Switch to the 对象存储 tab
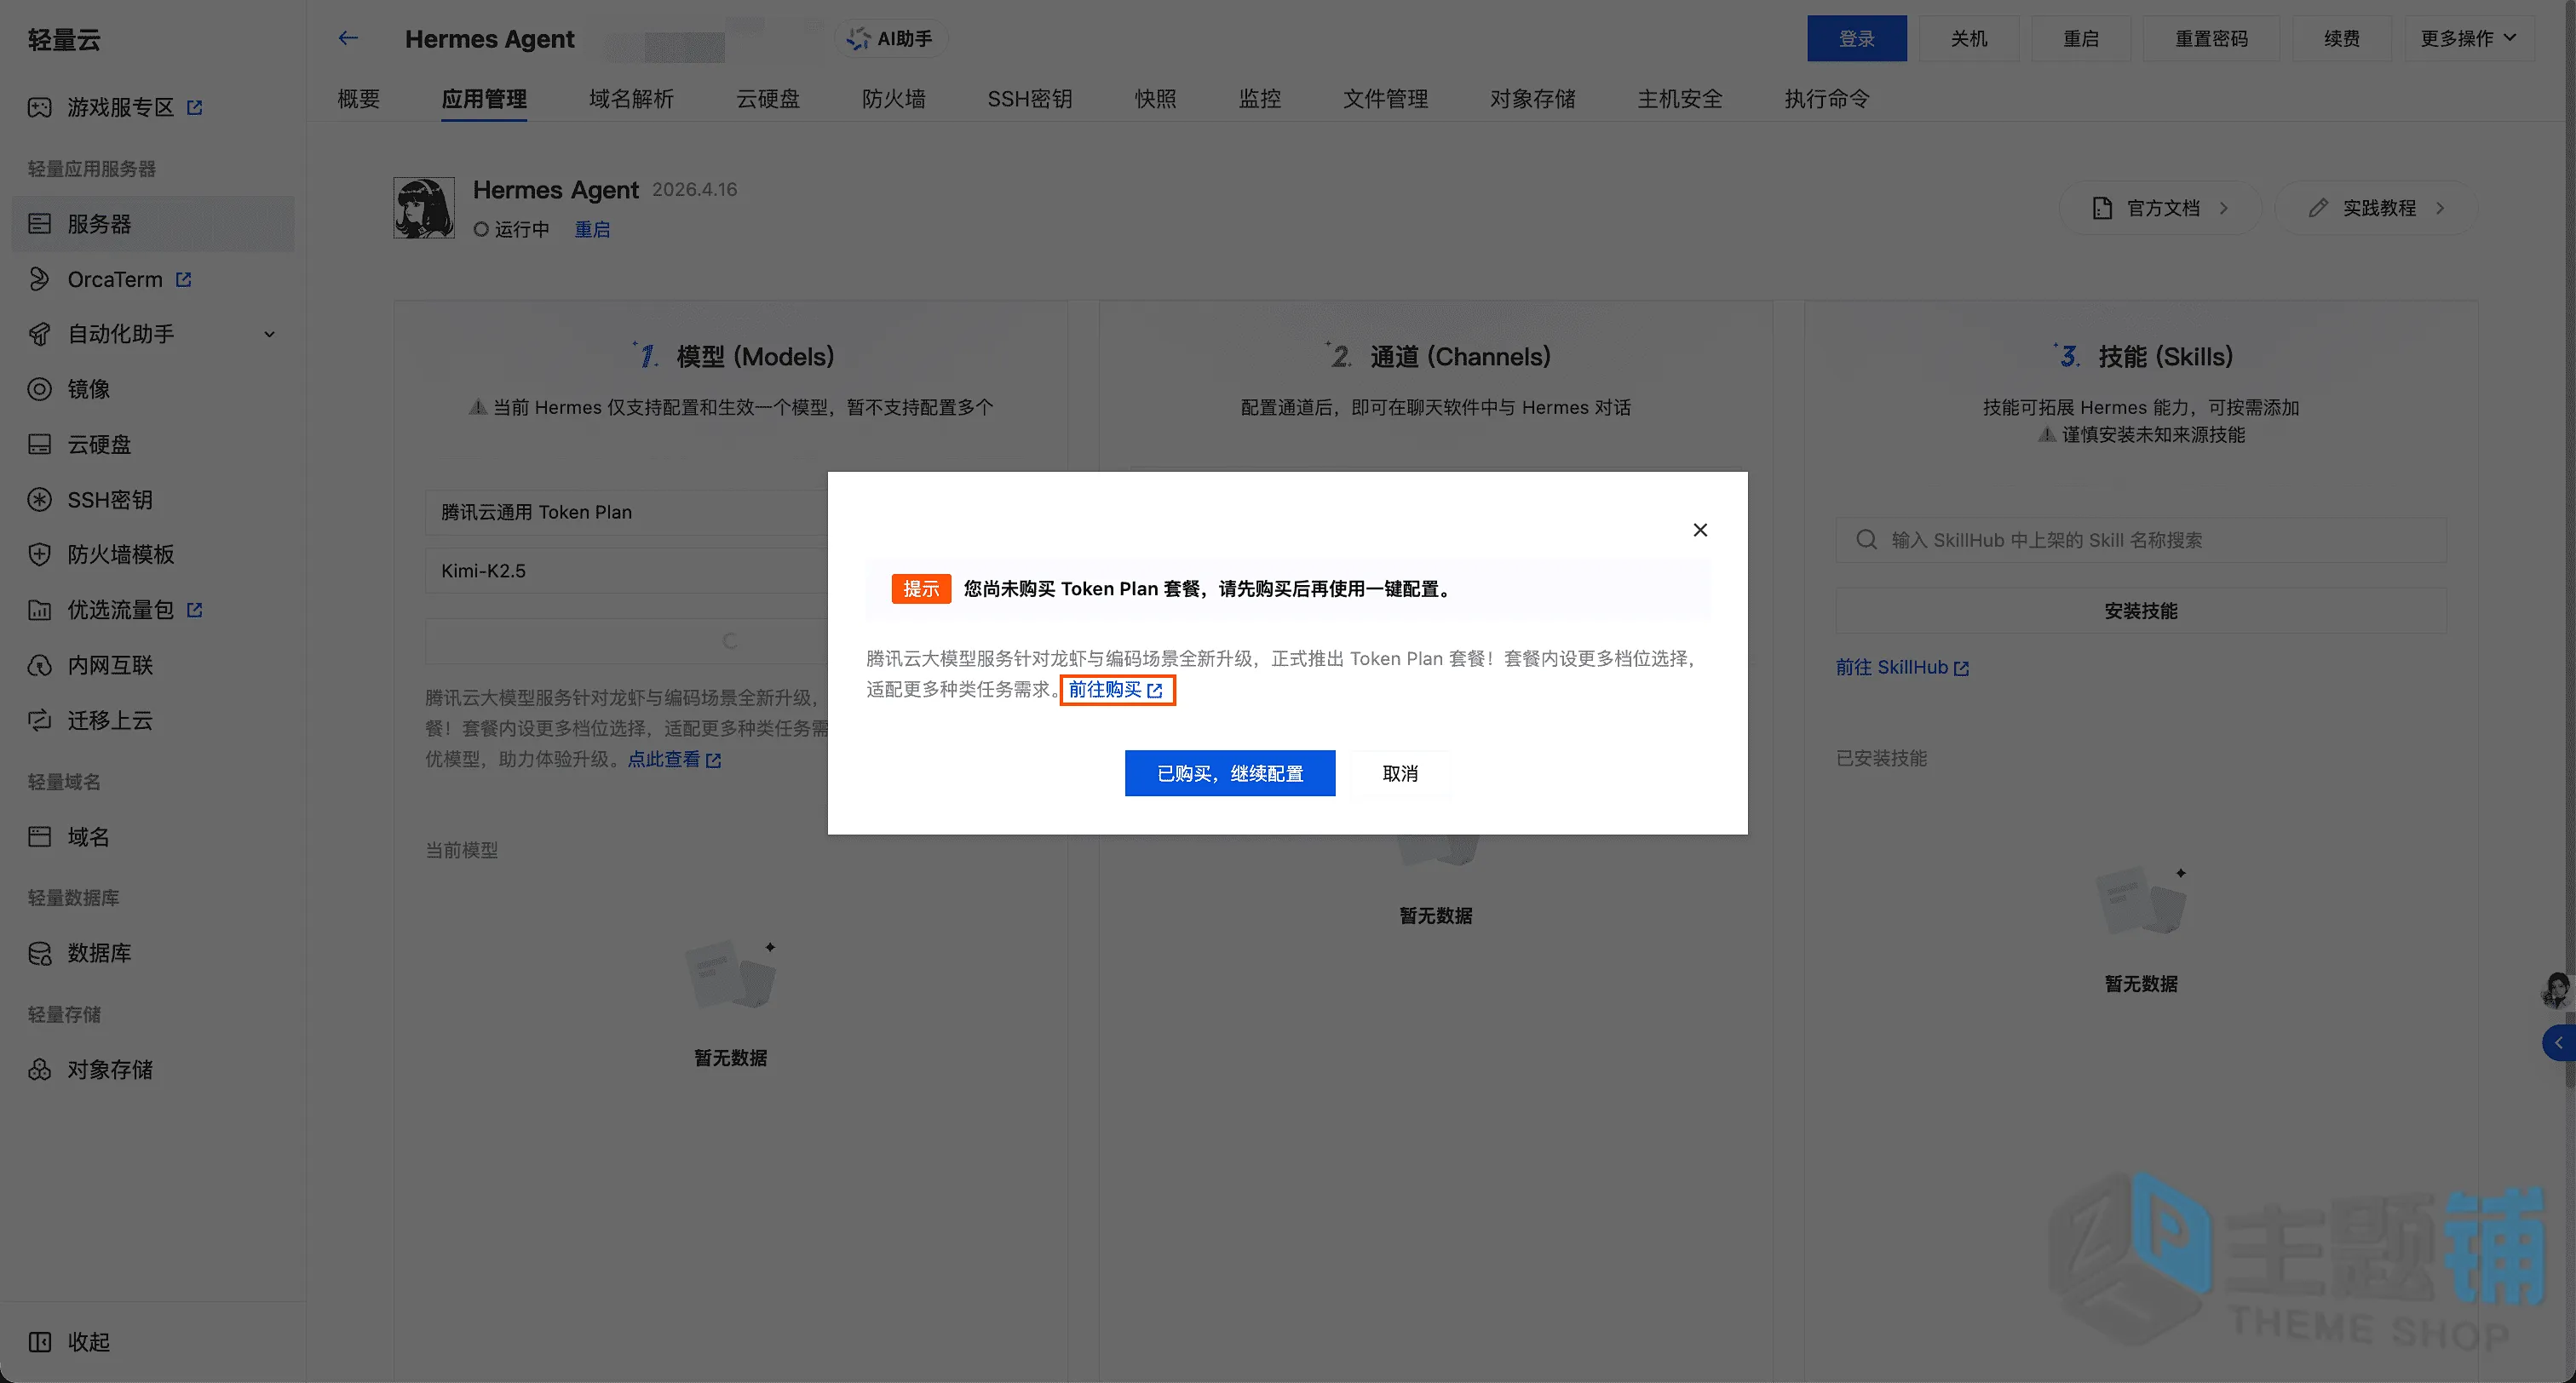2576x1383 pixels. 1533,98
